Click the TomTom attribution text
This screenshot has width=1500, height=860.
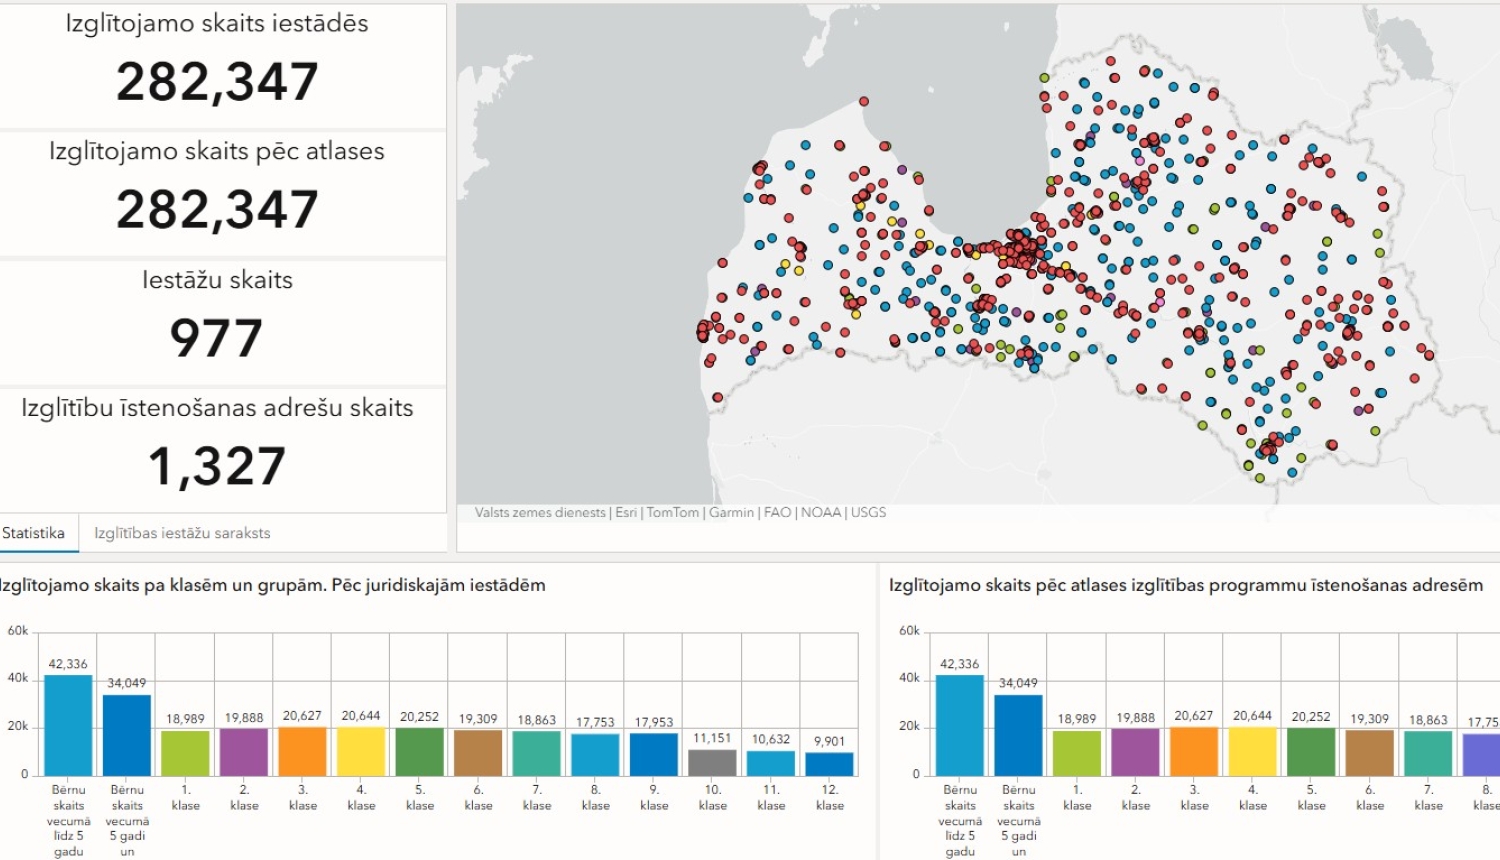pos(673,512)
